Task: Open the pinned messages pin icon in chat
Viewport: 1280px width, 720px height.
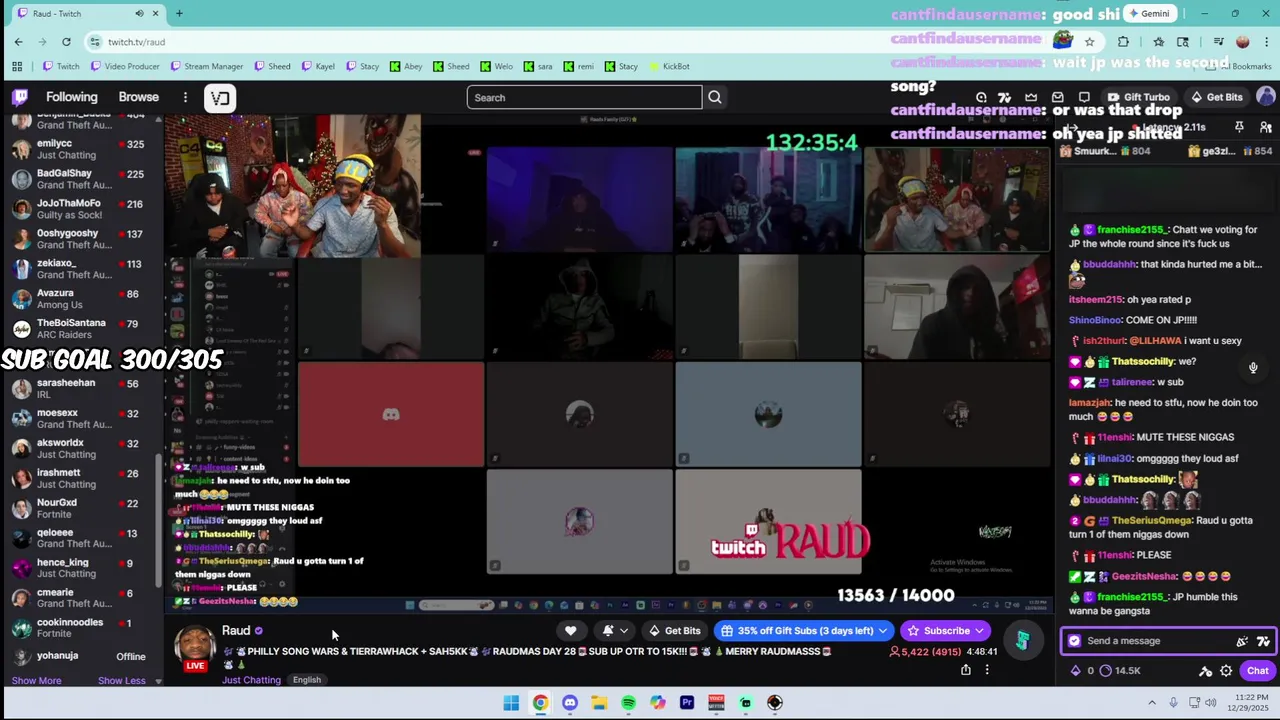Action: [1239, 127]
